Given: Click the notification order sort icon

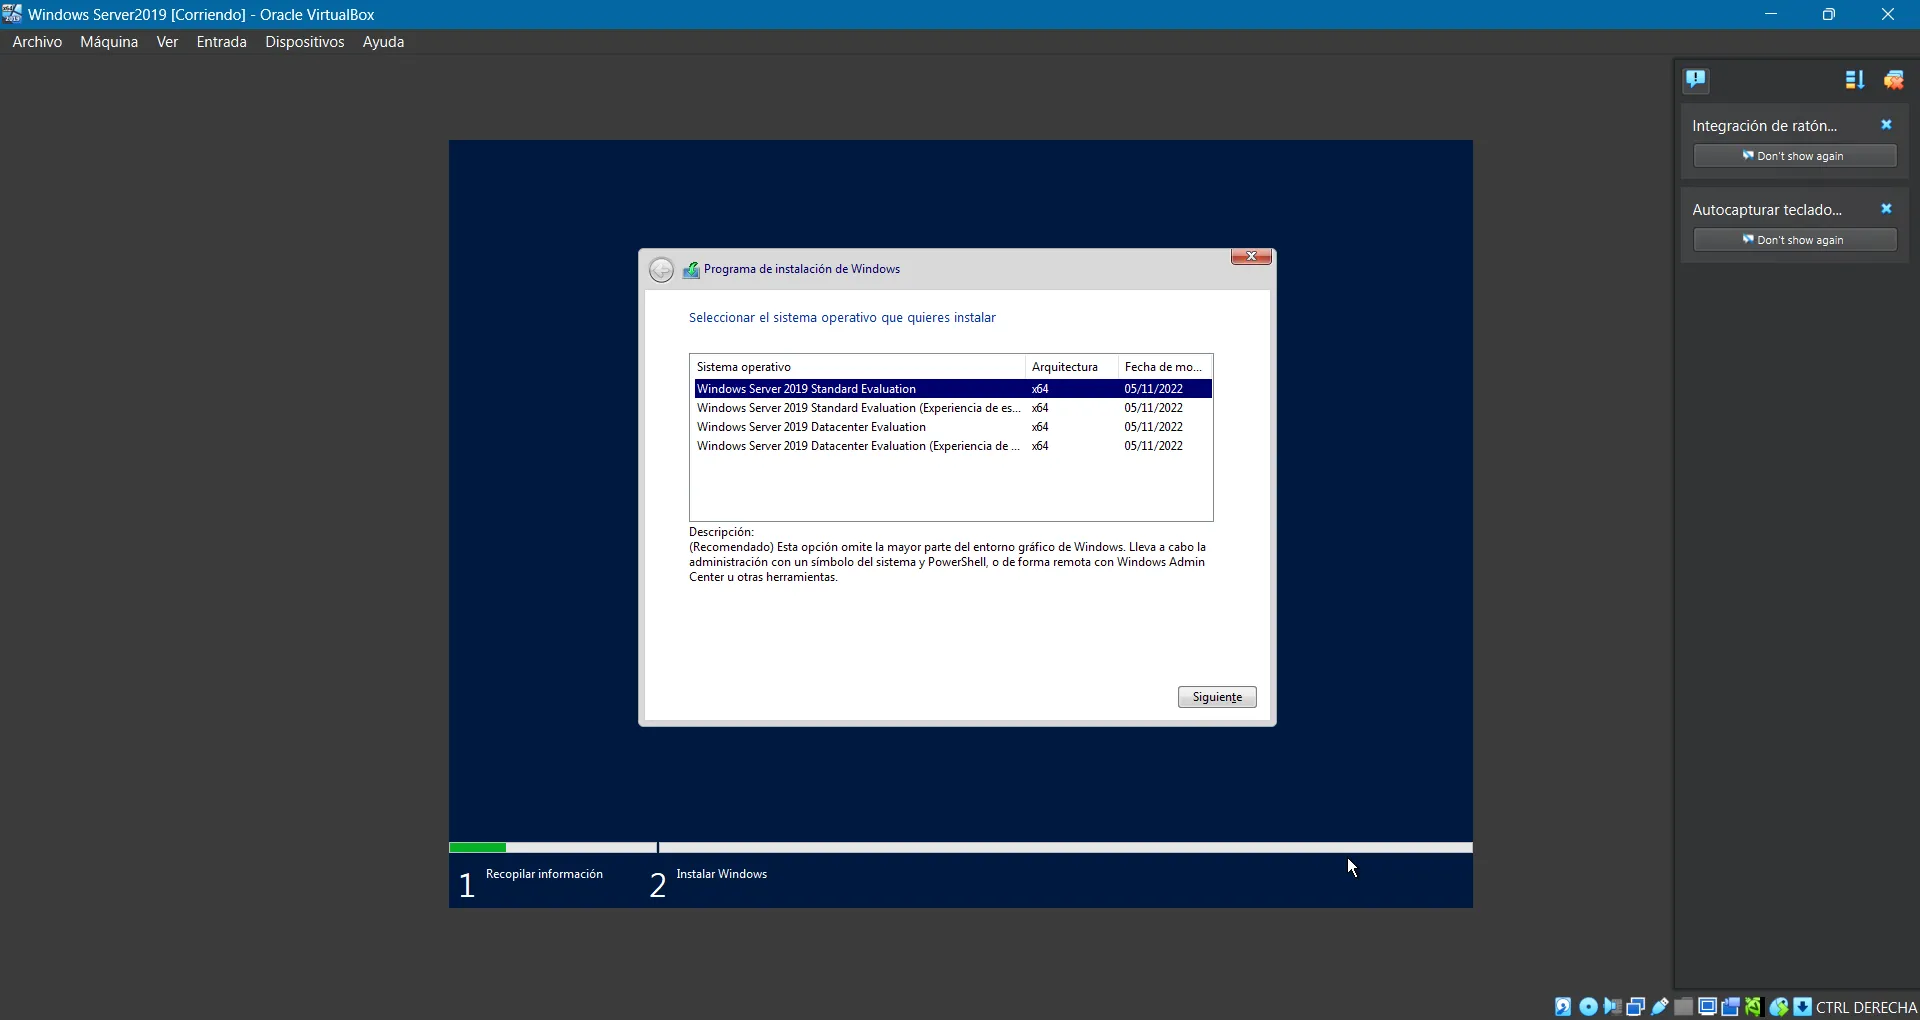Looking at the screenshot, I should [1855, 80].
